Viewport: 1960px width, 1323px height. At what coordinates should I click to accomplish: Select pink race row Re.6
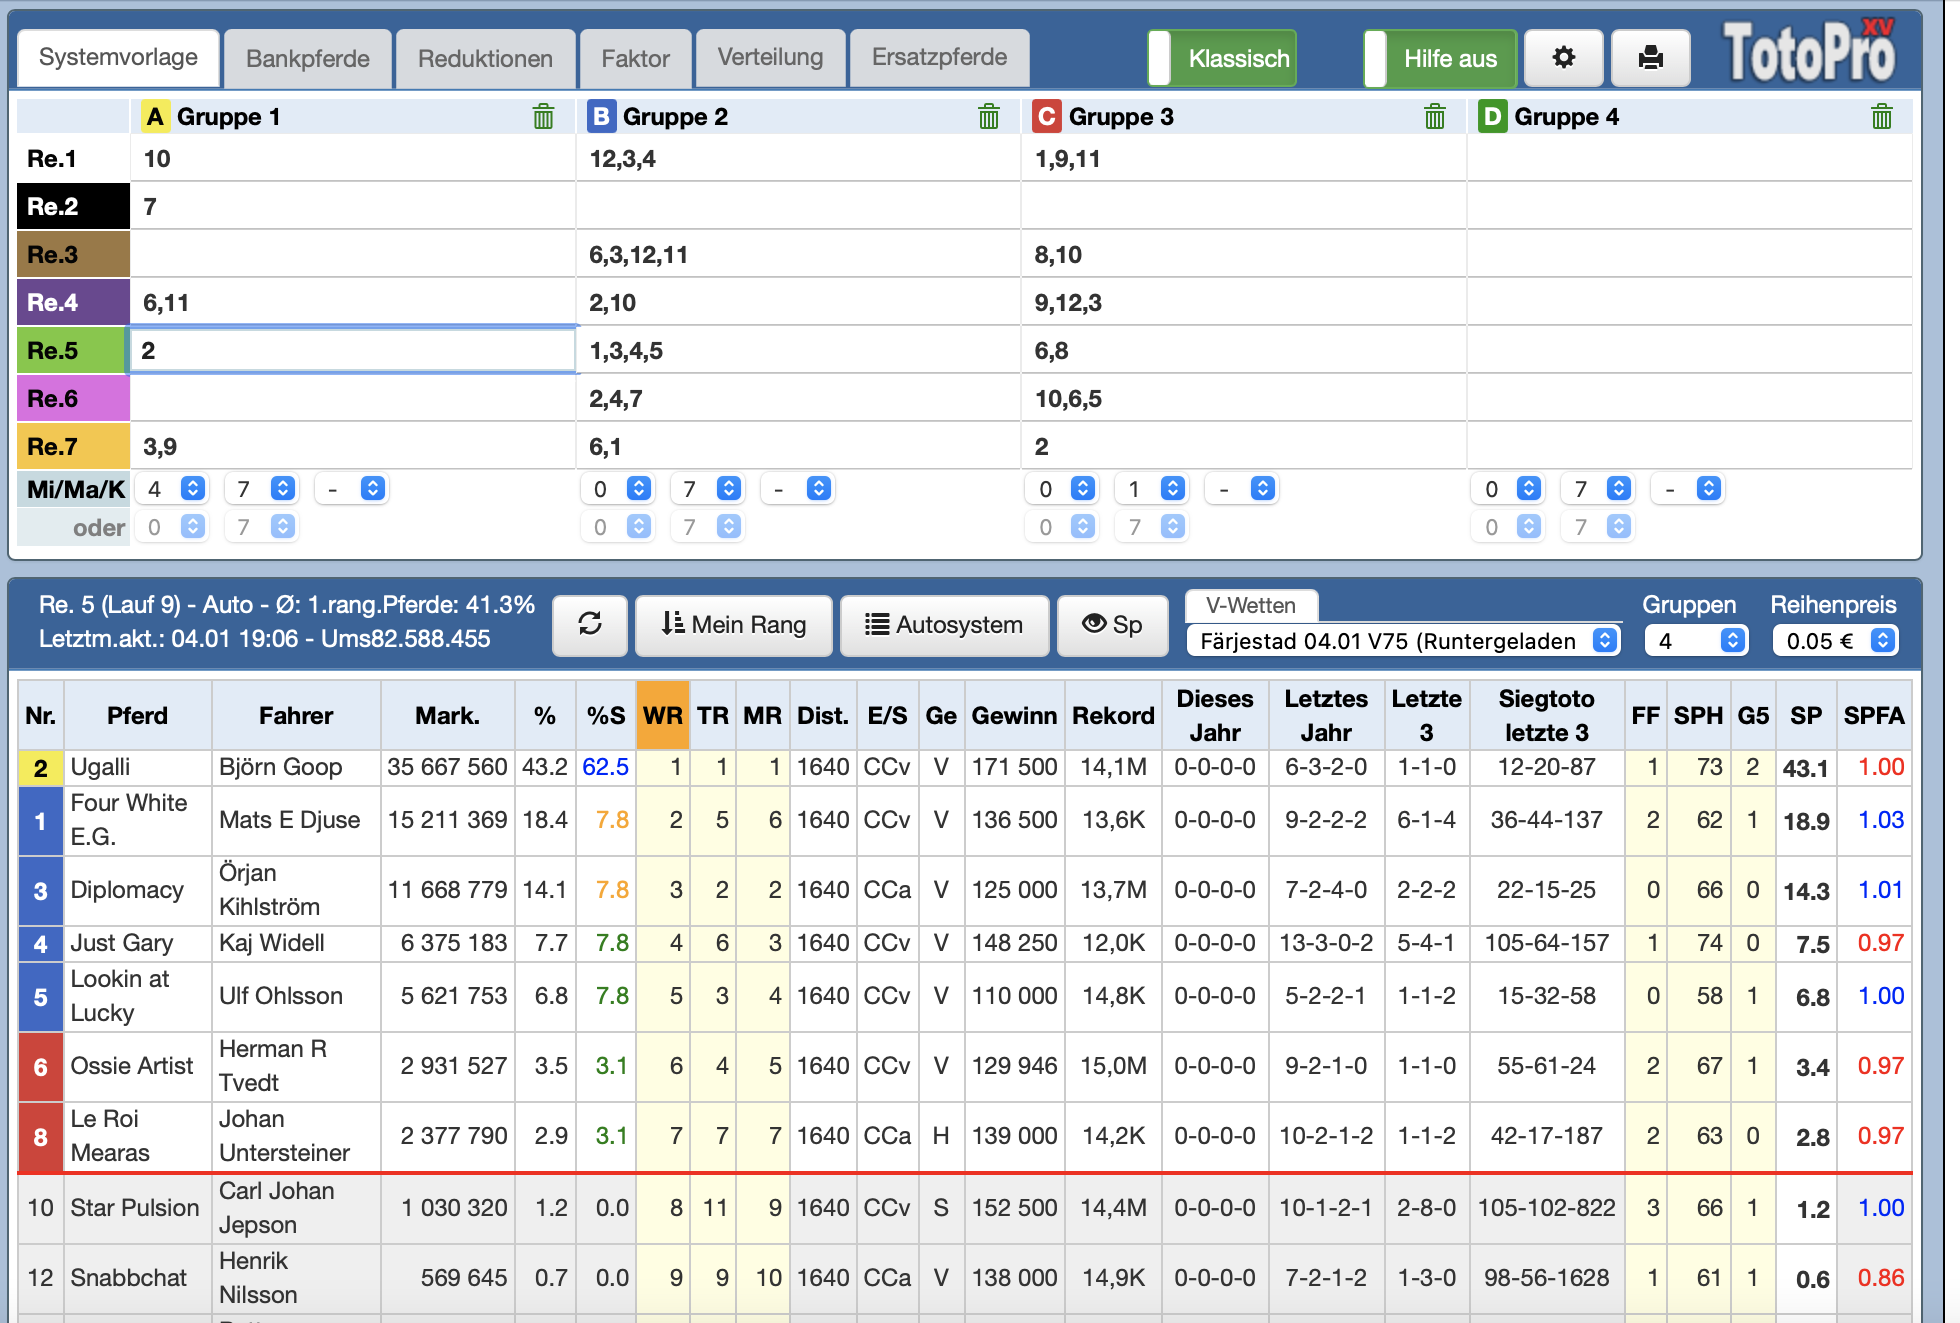click(x=73, y=399)
